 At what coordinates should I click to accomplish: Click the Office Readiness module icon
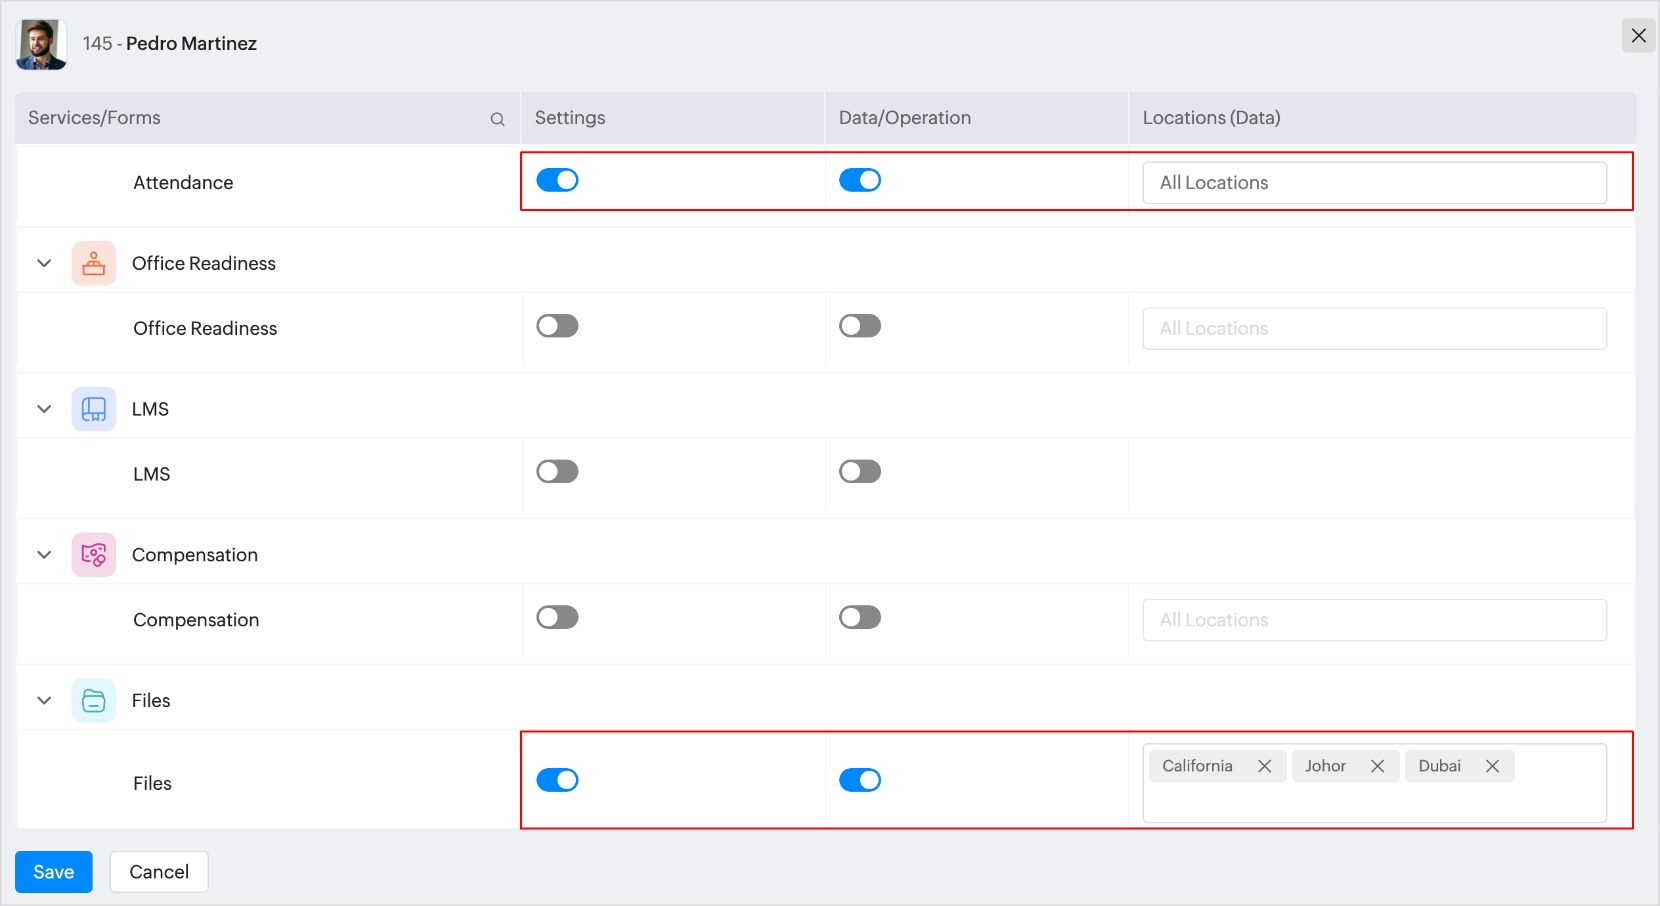pos(94,264)
